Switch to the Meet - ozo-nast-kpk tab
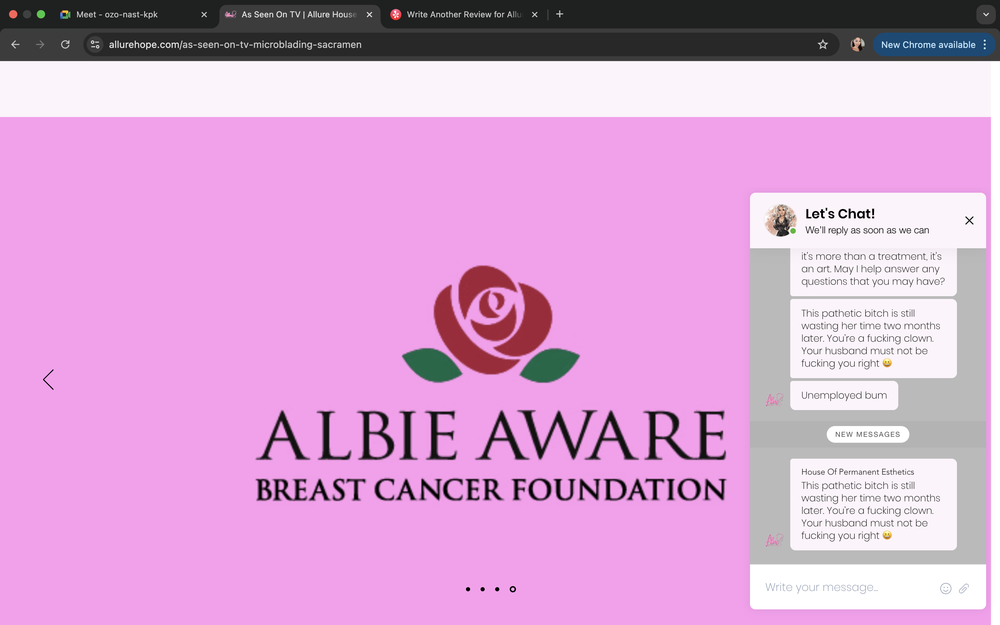Screen dimensions: 1000x625 point(134,14)
